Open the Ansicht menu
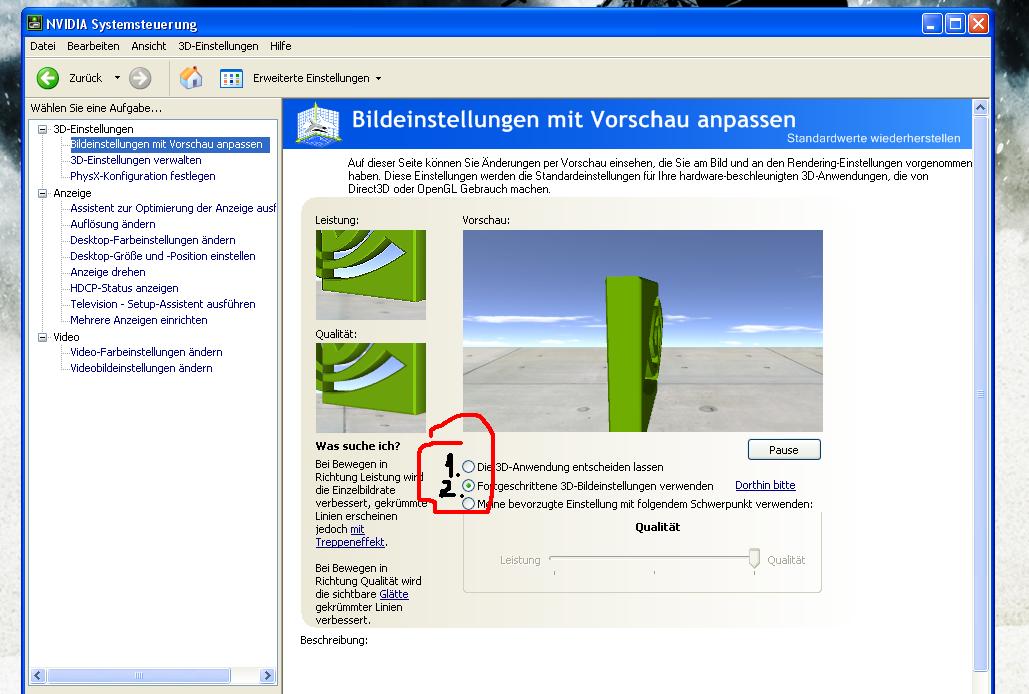1029x694 pixels. coord(148,46)
